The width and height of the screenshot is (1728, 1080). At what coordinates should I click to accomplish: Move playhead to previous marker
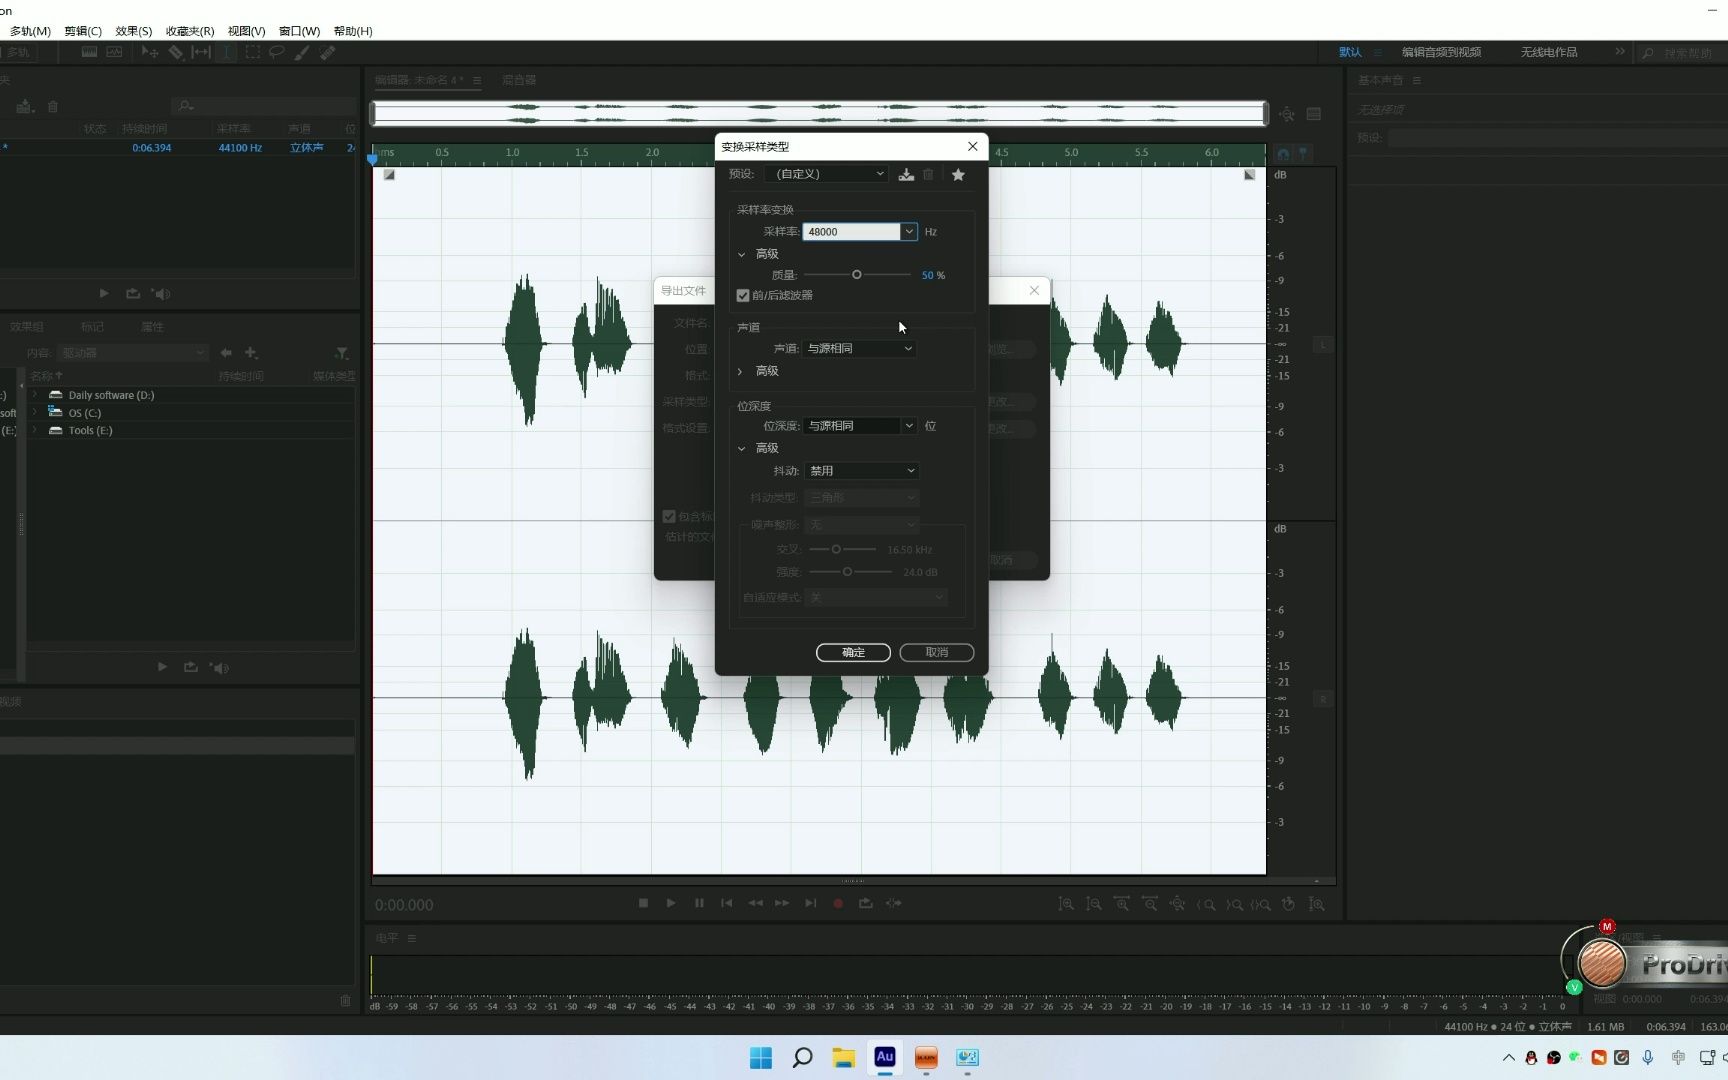tap(727, 903)
